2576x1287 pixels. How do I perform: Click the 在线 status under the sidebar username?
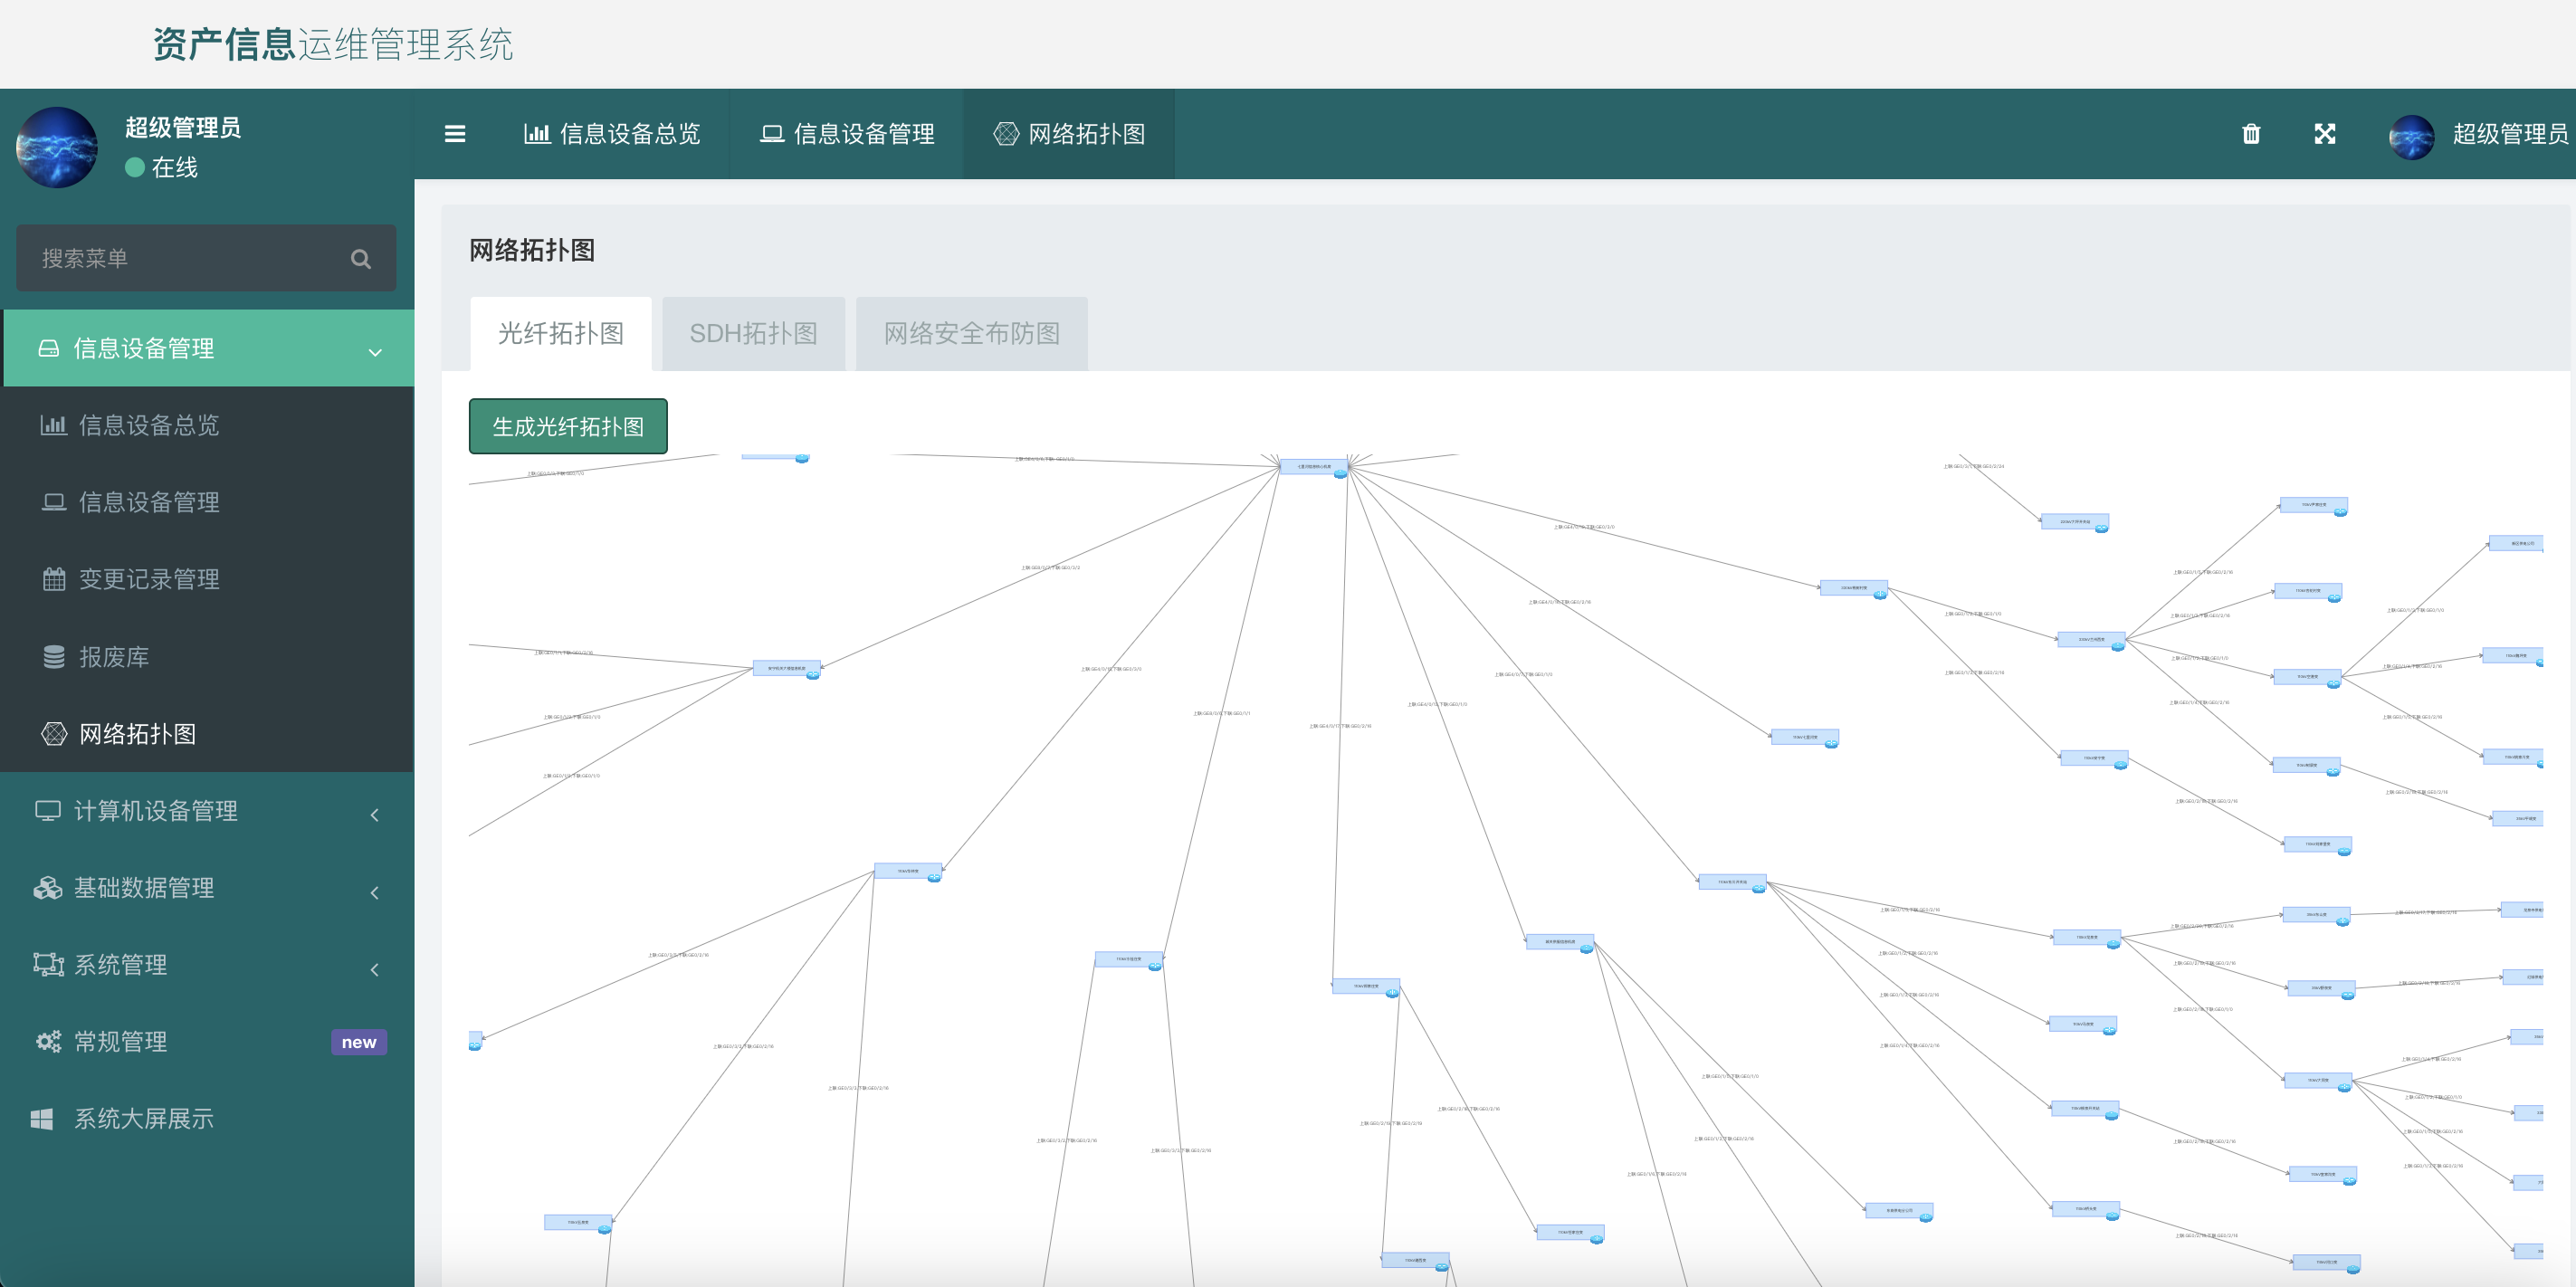pyautogui.click(x=162, y=168)
